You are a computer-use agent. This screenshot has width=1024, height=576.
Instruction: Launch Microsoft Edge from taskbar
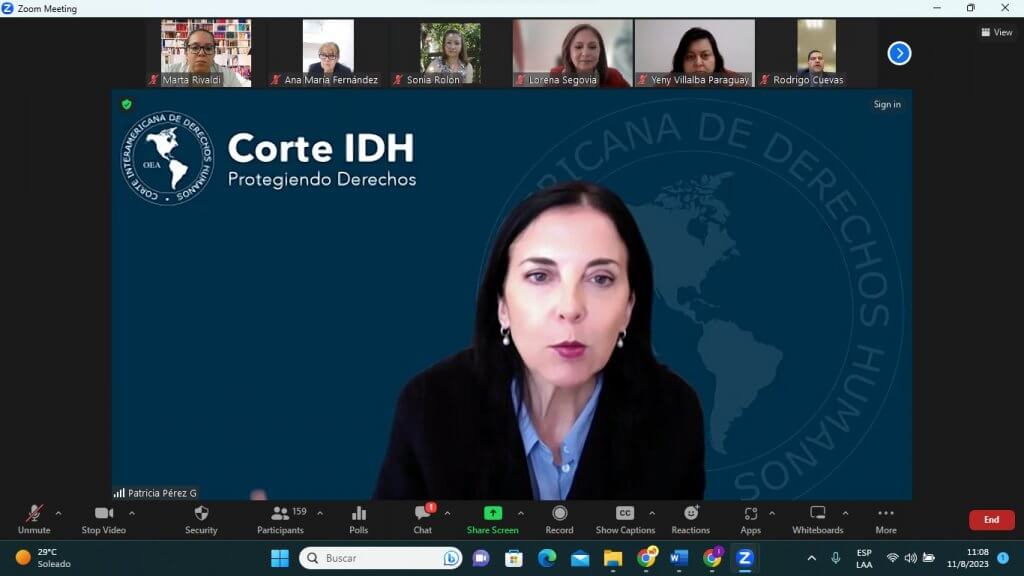point(547,558)
